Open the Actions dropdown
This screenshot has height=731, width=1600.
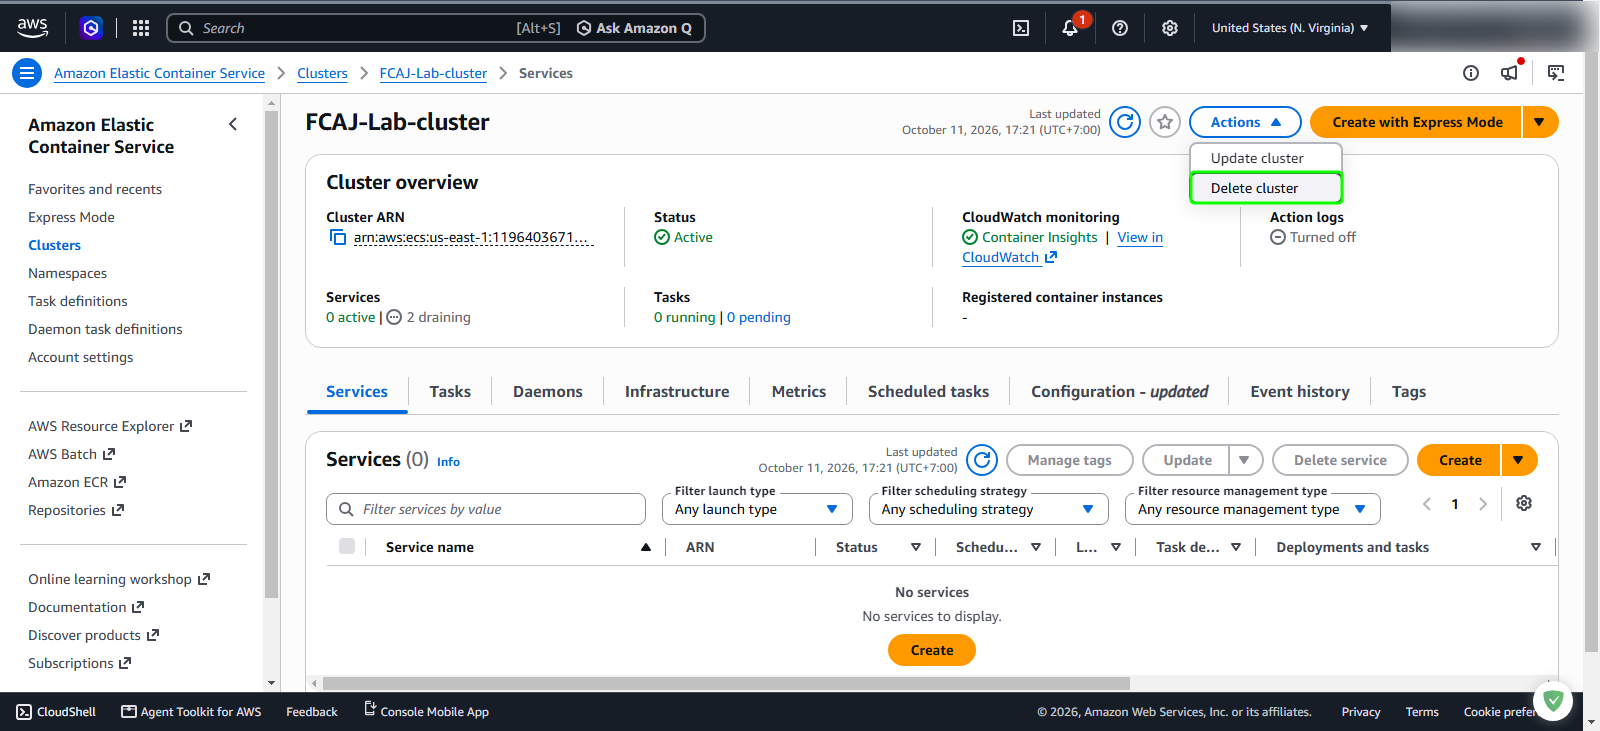pyautogui.click(x=1245, y=122)
